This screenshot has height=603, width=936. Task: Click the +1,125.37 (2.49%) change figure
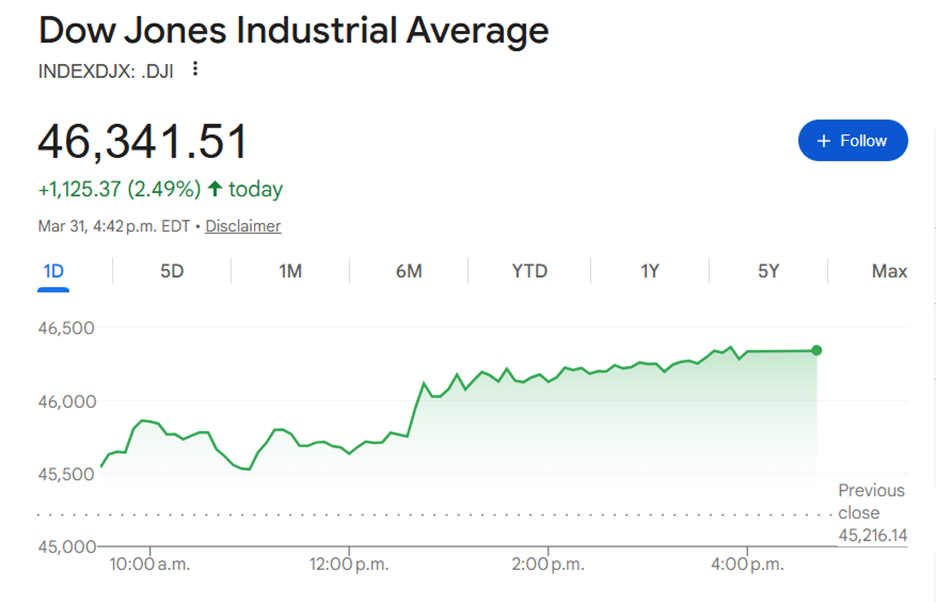click(x=119, y=189)
